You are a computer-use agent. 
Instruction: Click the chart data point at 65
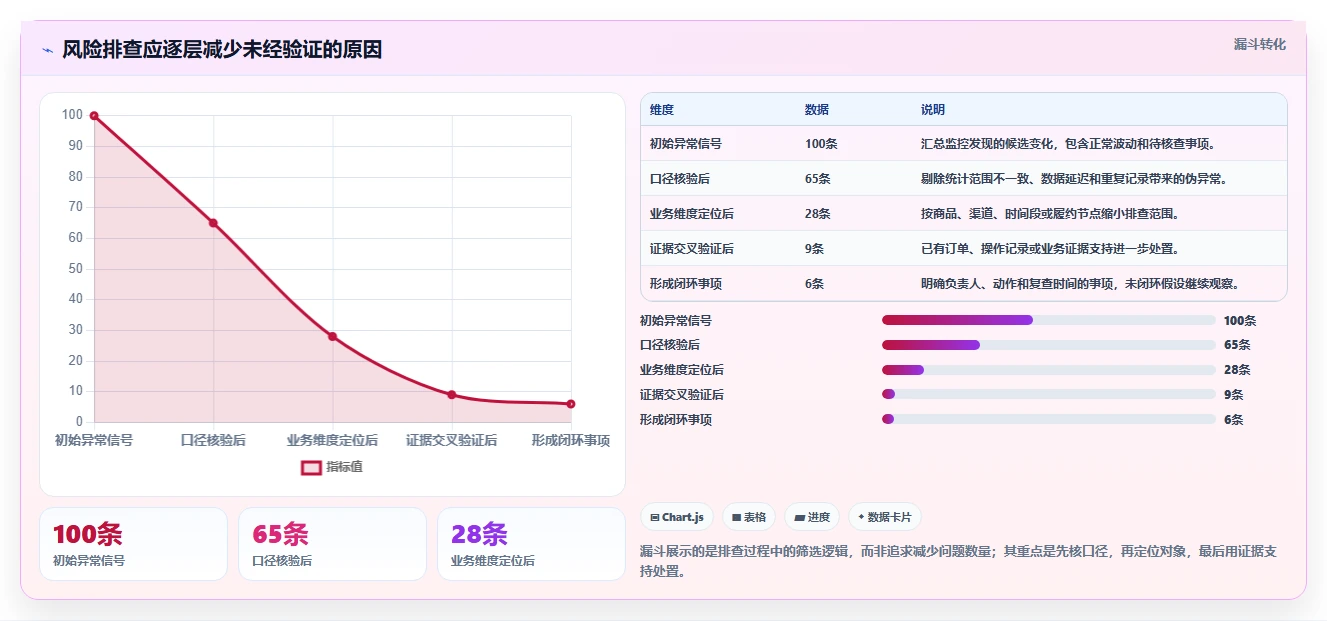click(213, 223)
